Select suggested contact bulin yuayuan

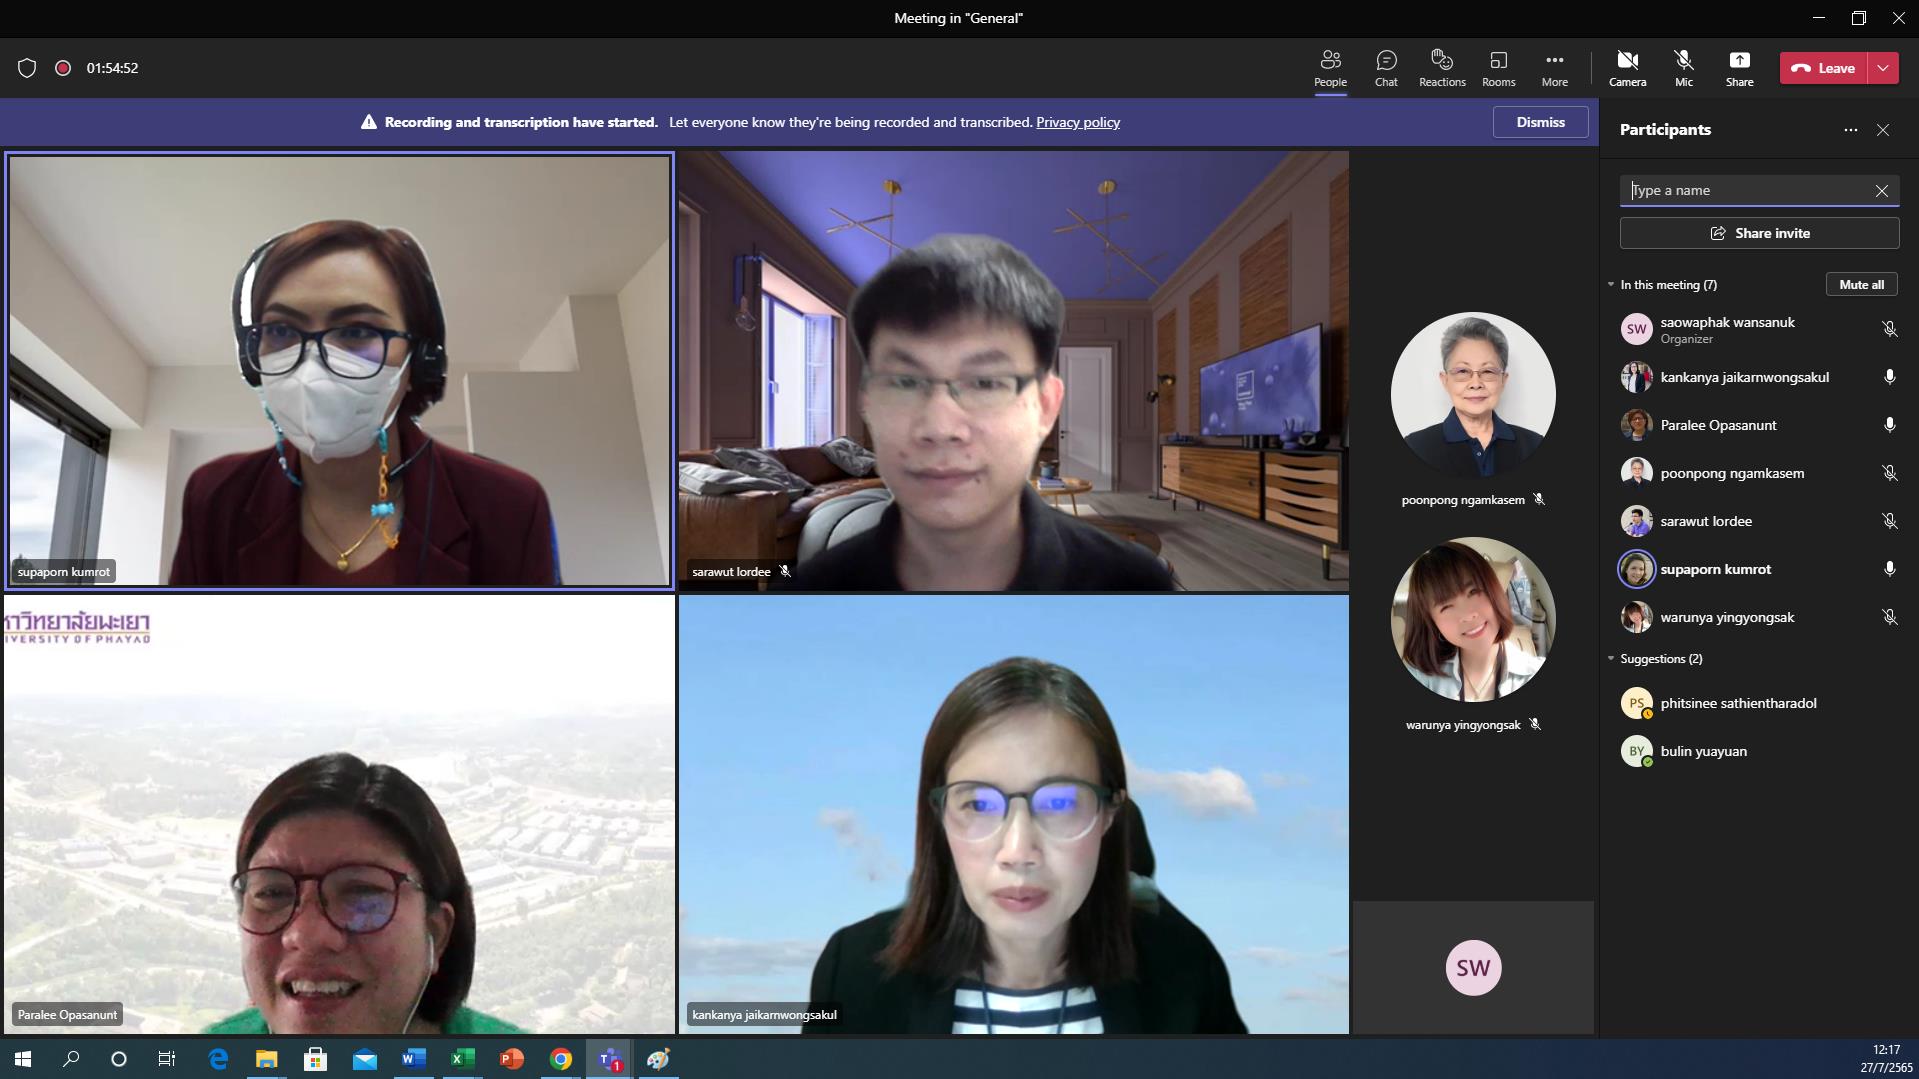click(x=1759, y=751)
